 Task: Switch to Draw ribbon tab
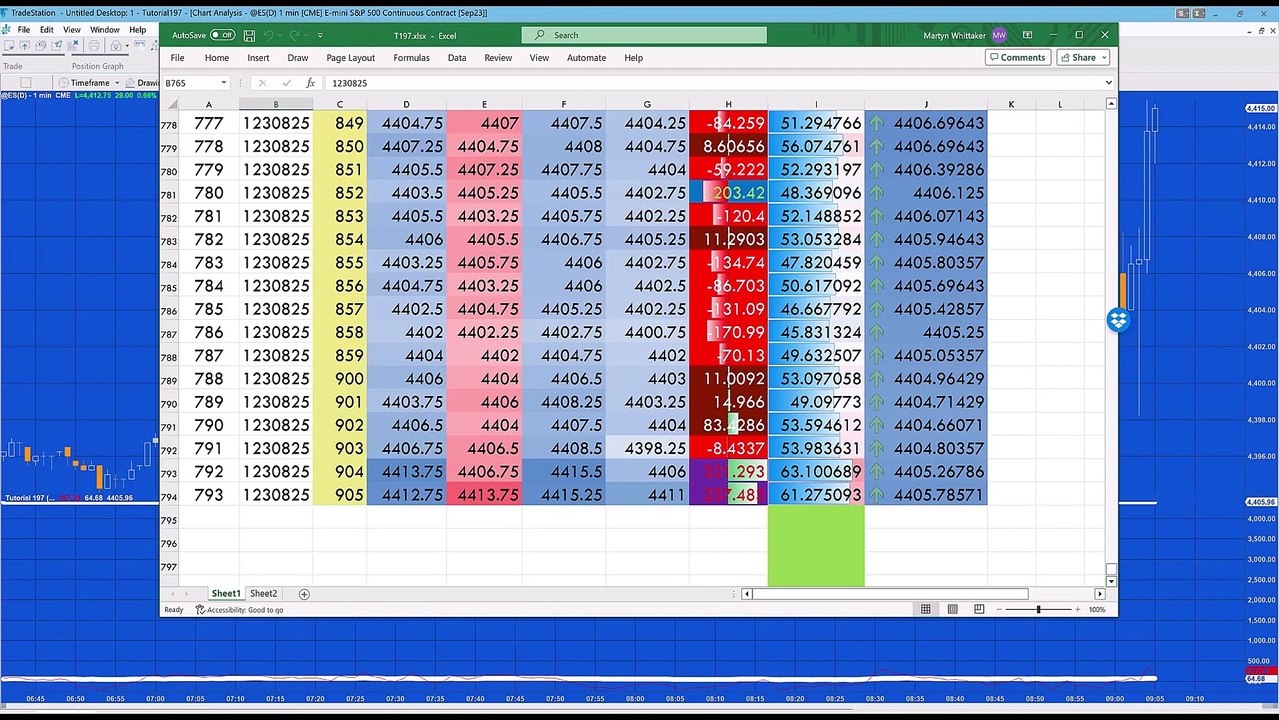click(x=298, y=58)
